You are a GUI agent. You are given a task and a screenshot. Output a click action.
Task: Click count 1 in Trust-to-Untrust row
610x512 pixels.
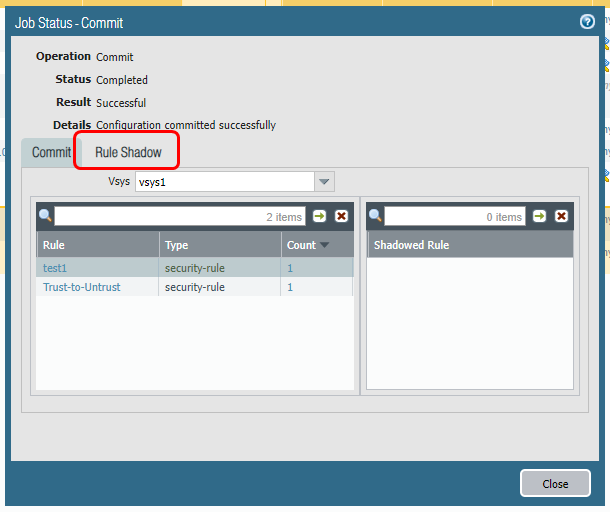click(290, 287)
